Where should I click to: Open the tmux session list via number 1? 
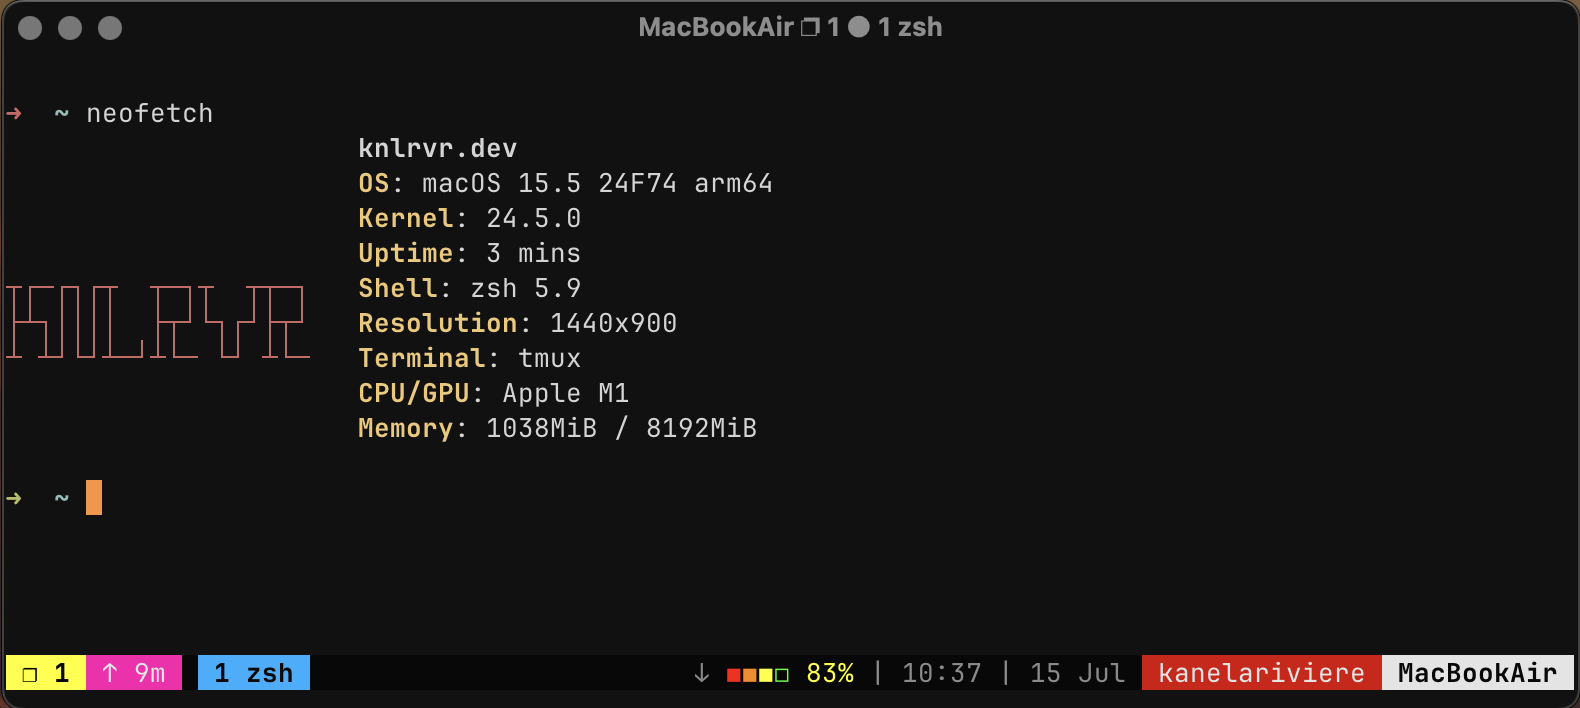[x=61, y=672]
